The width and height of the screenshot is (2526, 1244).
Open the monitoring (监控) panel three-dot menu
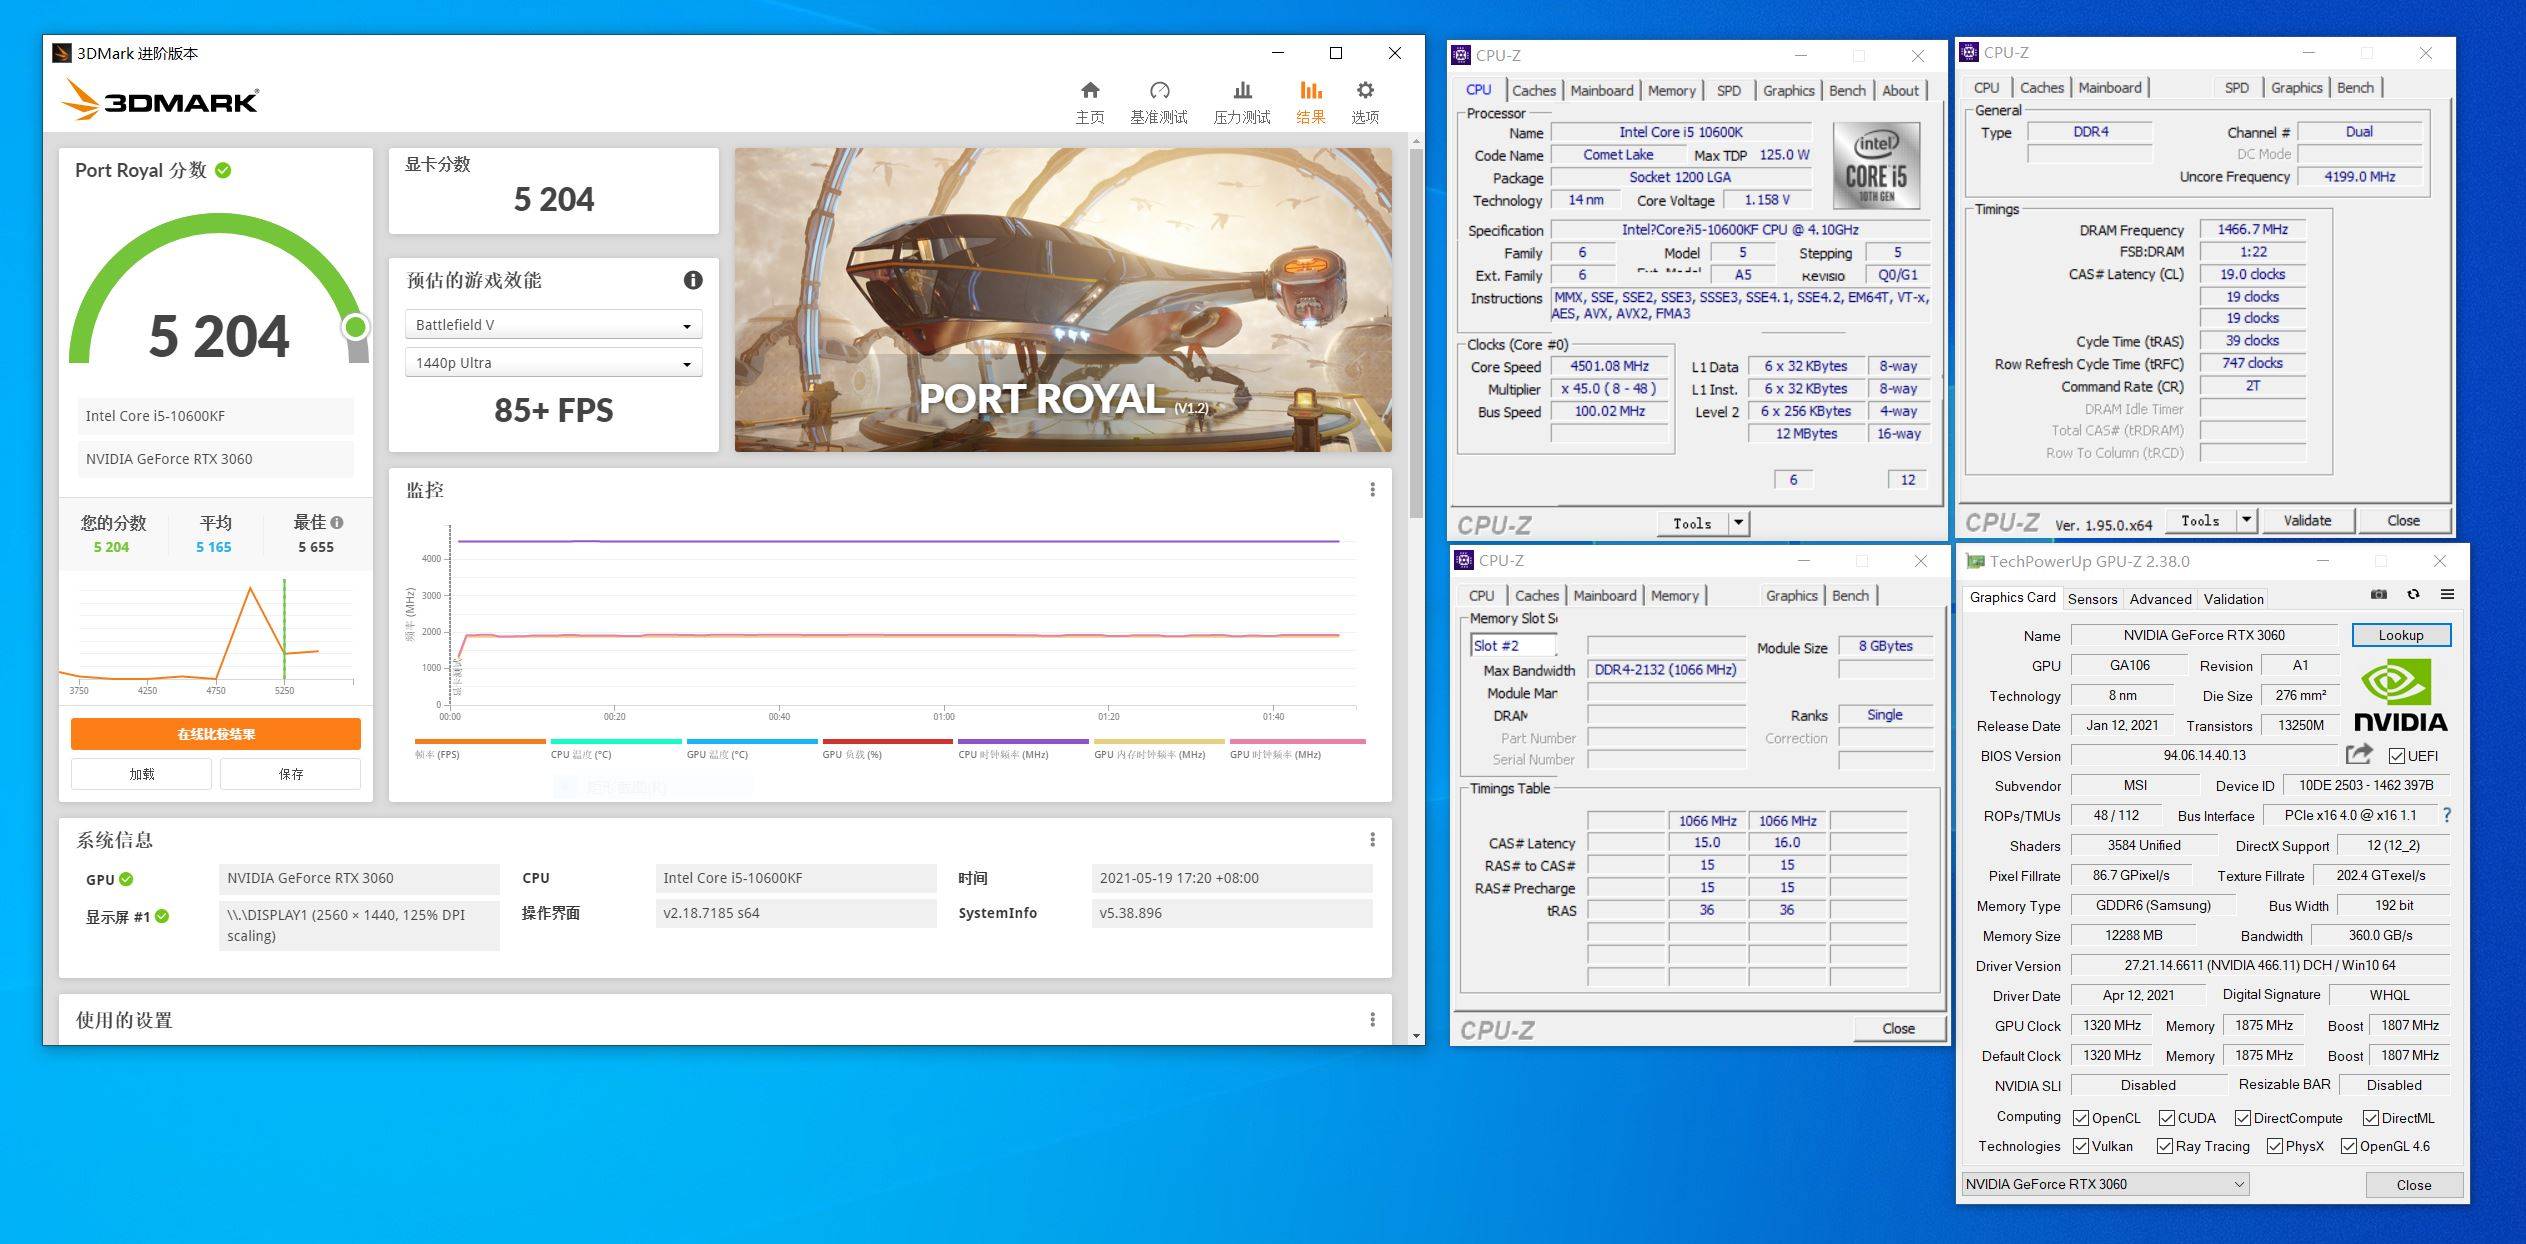point(1372,489)
